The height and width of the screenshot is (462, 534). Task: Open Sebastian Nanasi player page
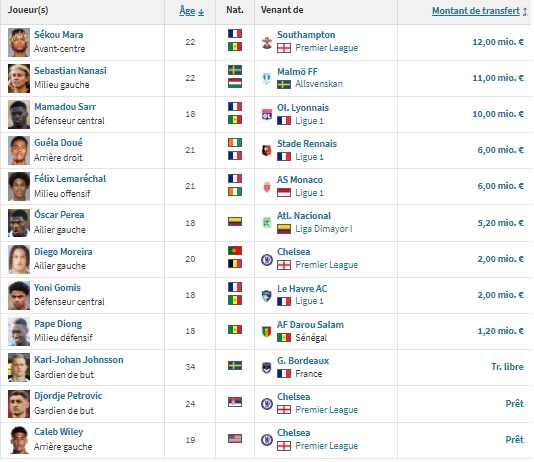pos(70,71)
